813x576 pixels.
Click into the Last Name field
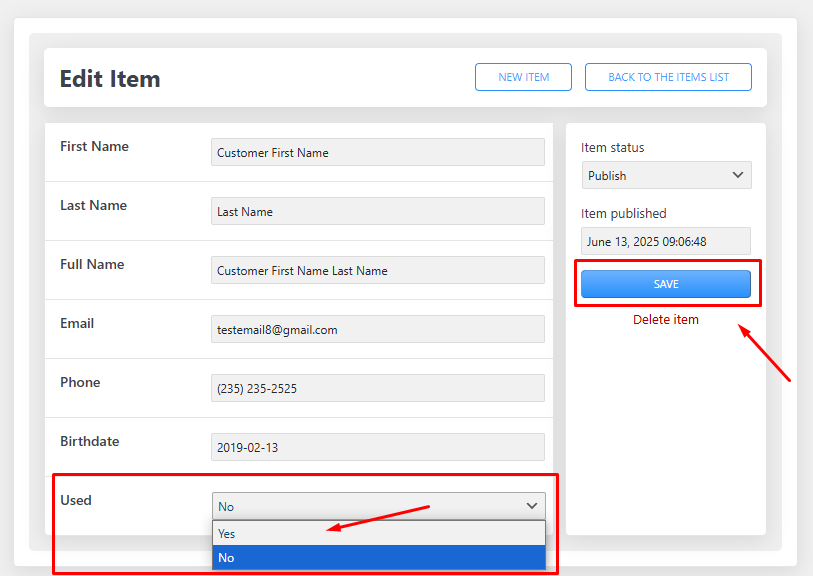[377, 212]
